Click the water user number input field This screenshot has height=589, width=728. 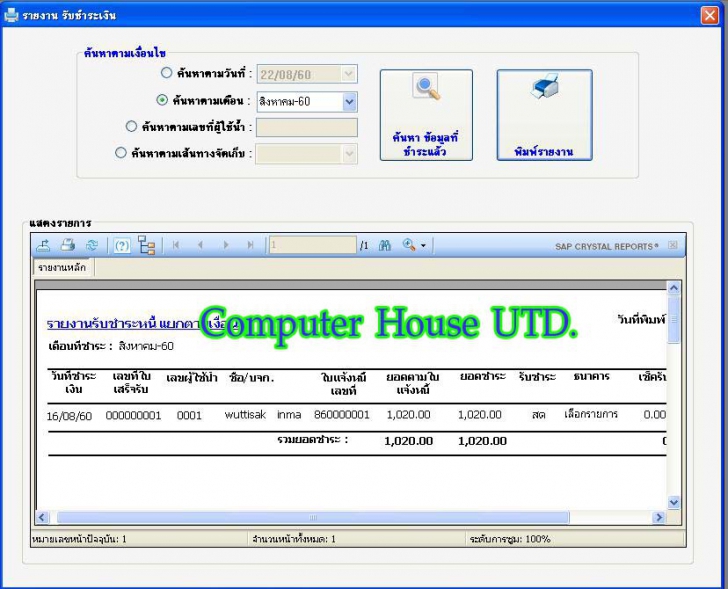coord(307,128)
